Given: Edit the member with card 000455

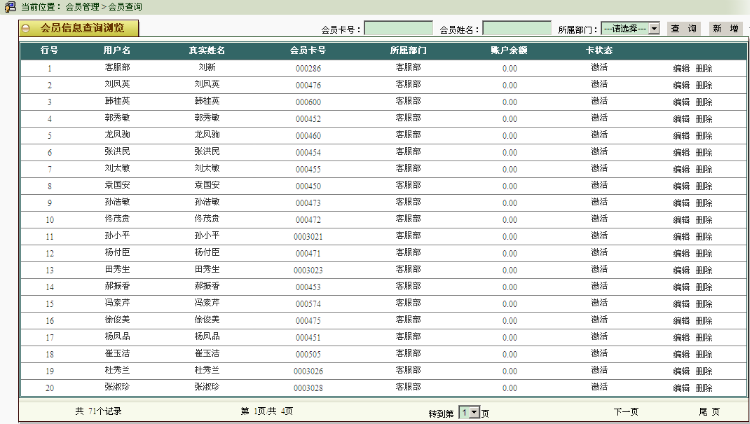Looking at the screenshot, I should point(681,169).
